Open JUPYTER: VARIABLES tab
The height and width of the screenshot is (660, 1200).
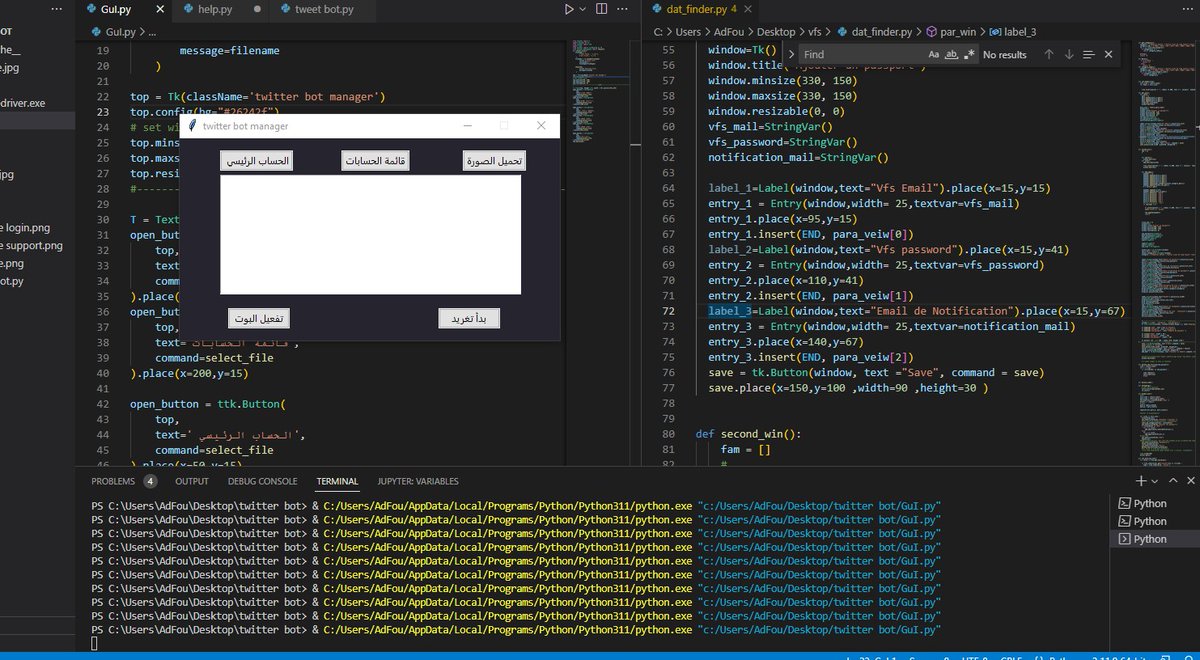[418, 481]
